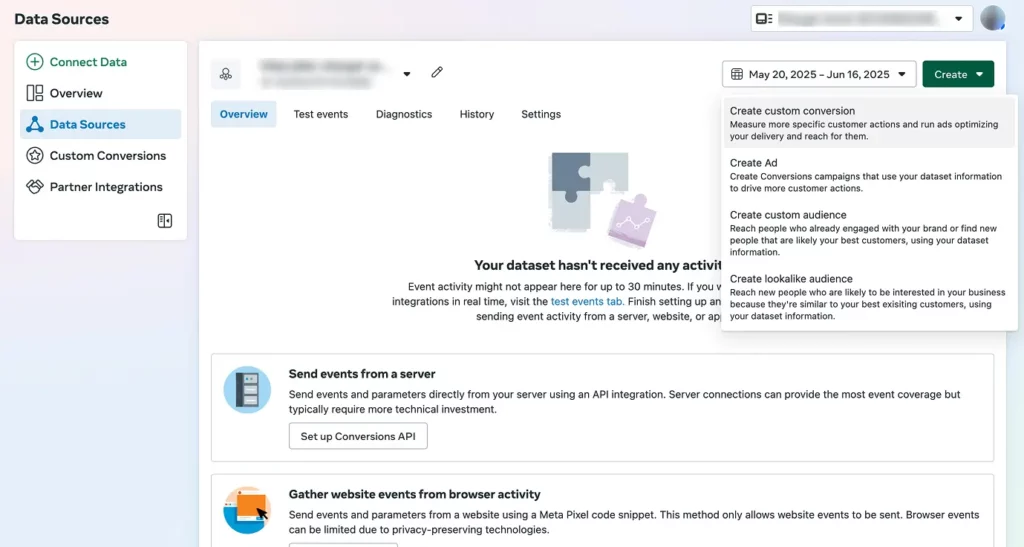Click the business account icon in selector
The image size is (1024, 547).
tap(764, 19)
